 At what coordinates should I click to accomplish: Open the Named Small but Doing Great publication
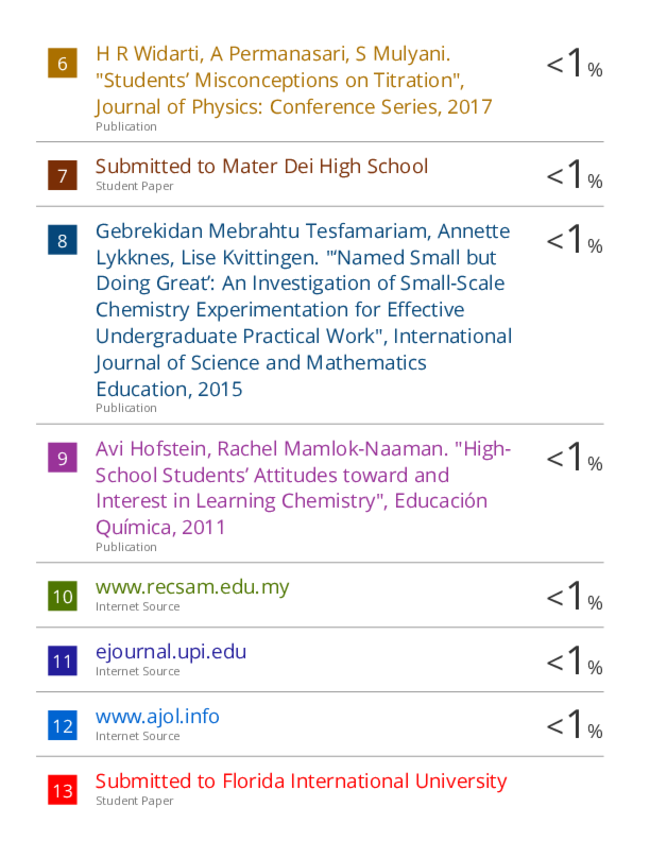click(x=304, y=309)
